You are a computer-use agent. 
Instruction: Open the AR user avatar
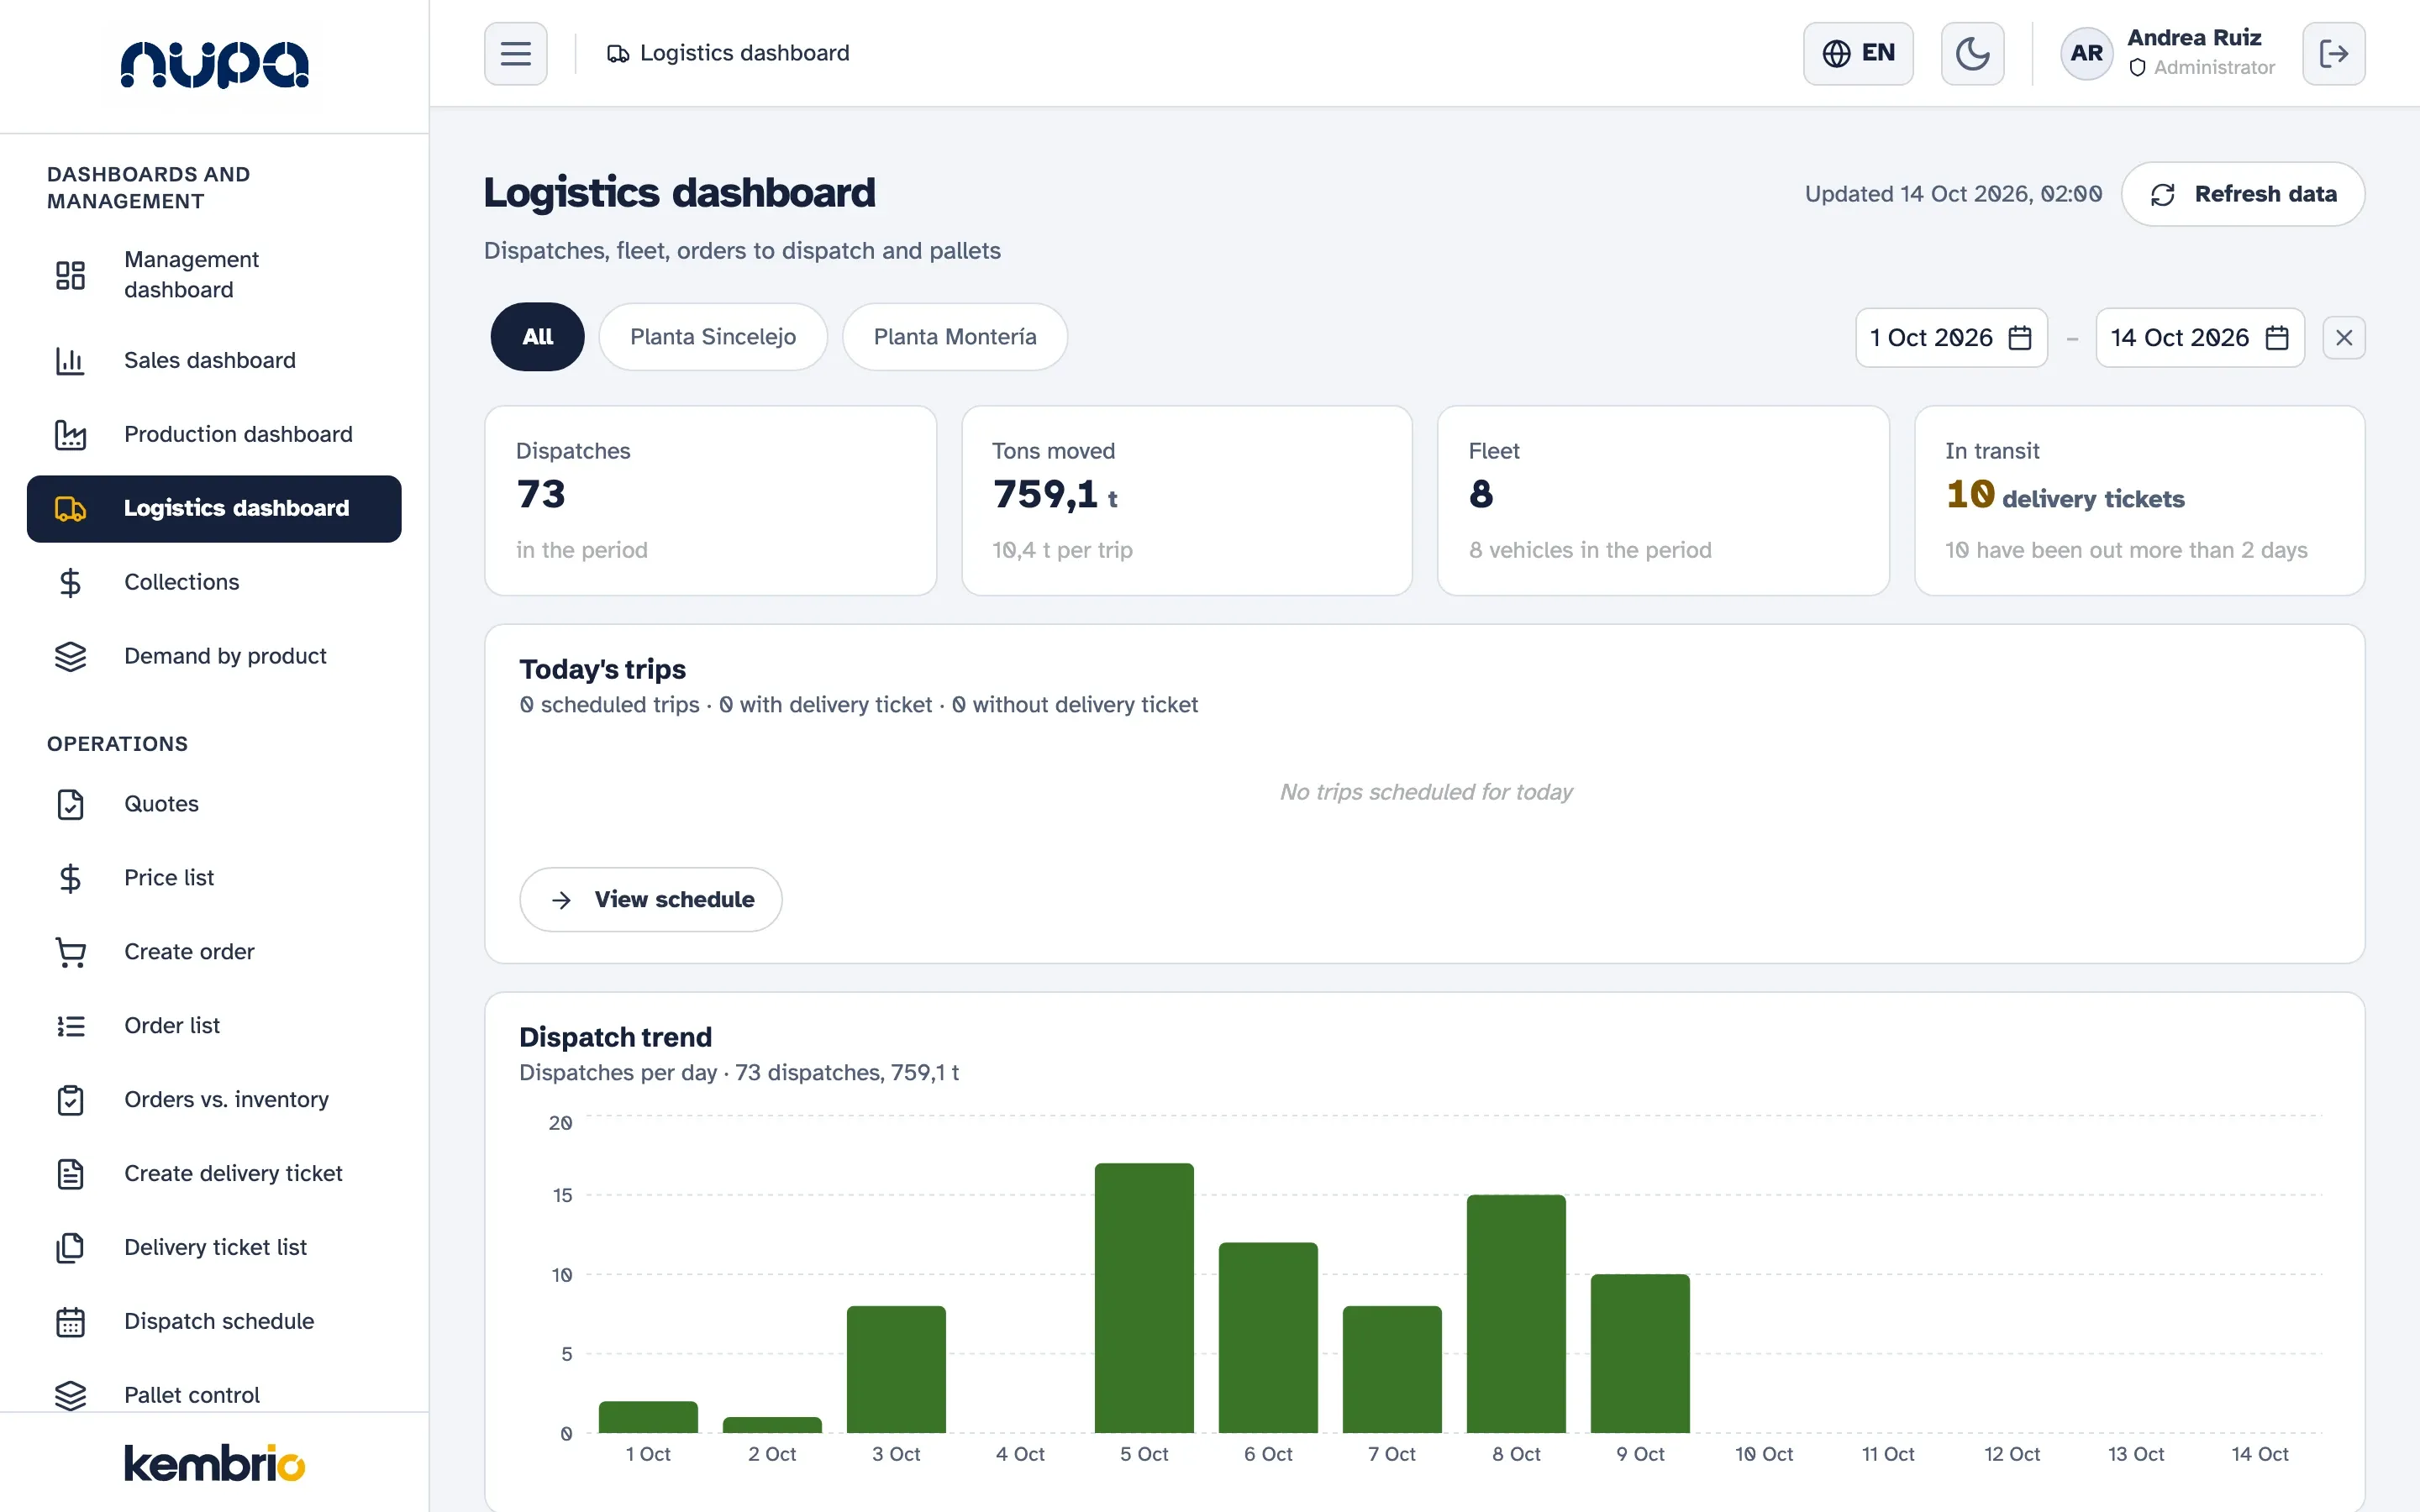point(2086,53)
